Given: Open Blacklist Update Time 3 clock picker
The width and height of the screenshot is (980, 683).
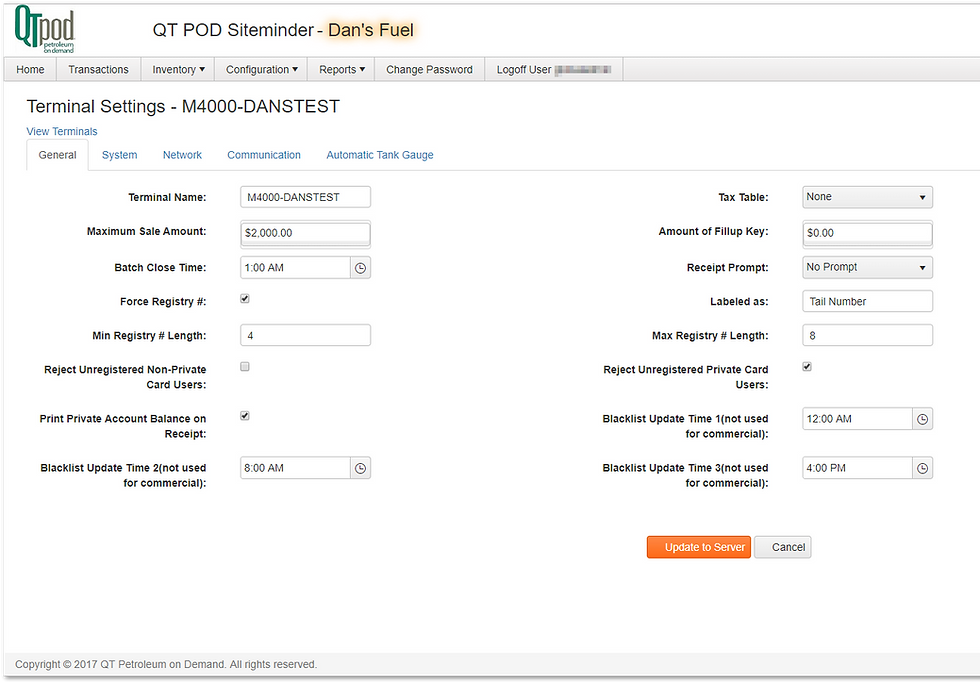Looking at the screenshot, I should (922, 468).
